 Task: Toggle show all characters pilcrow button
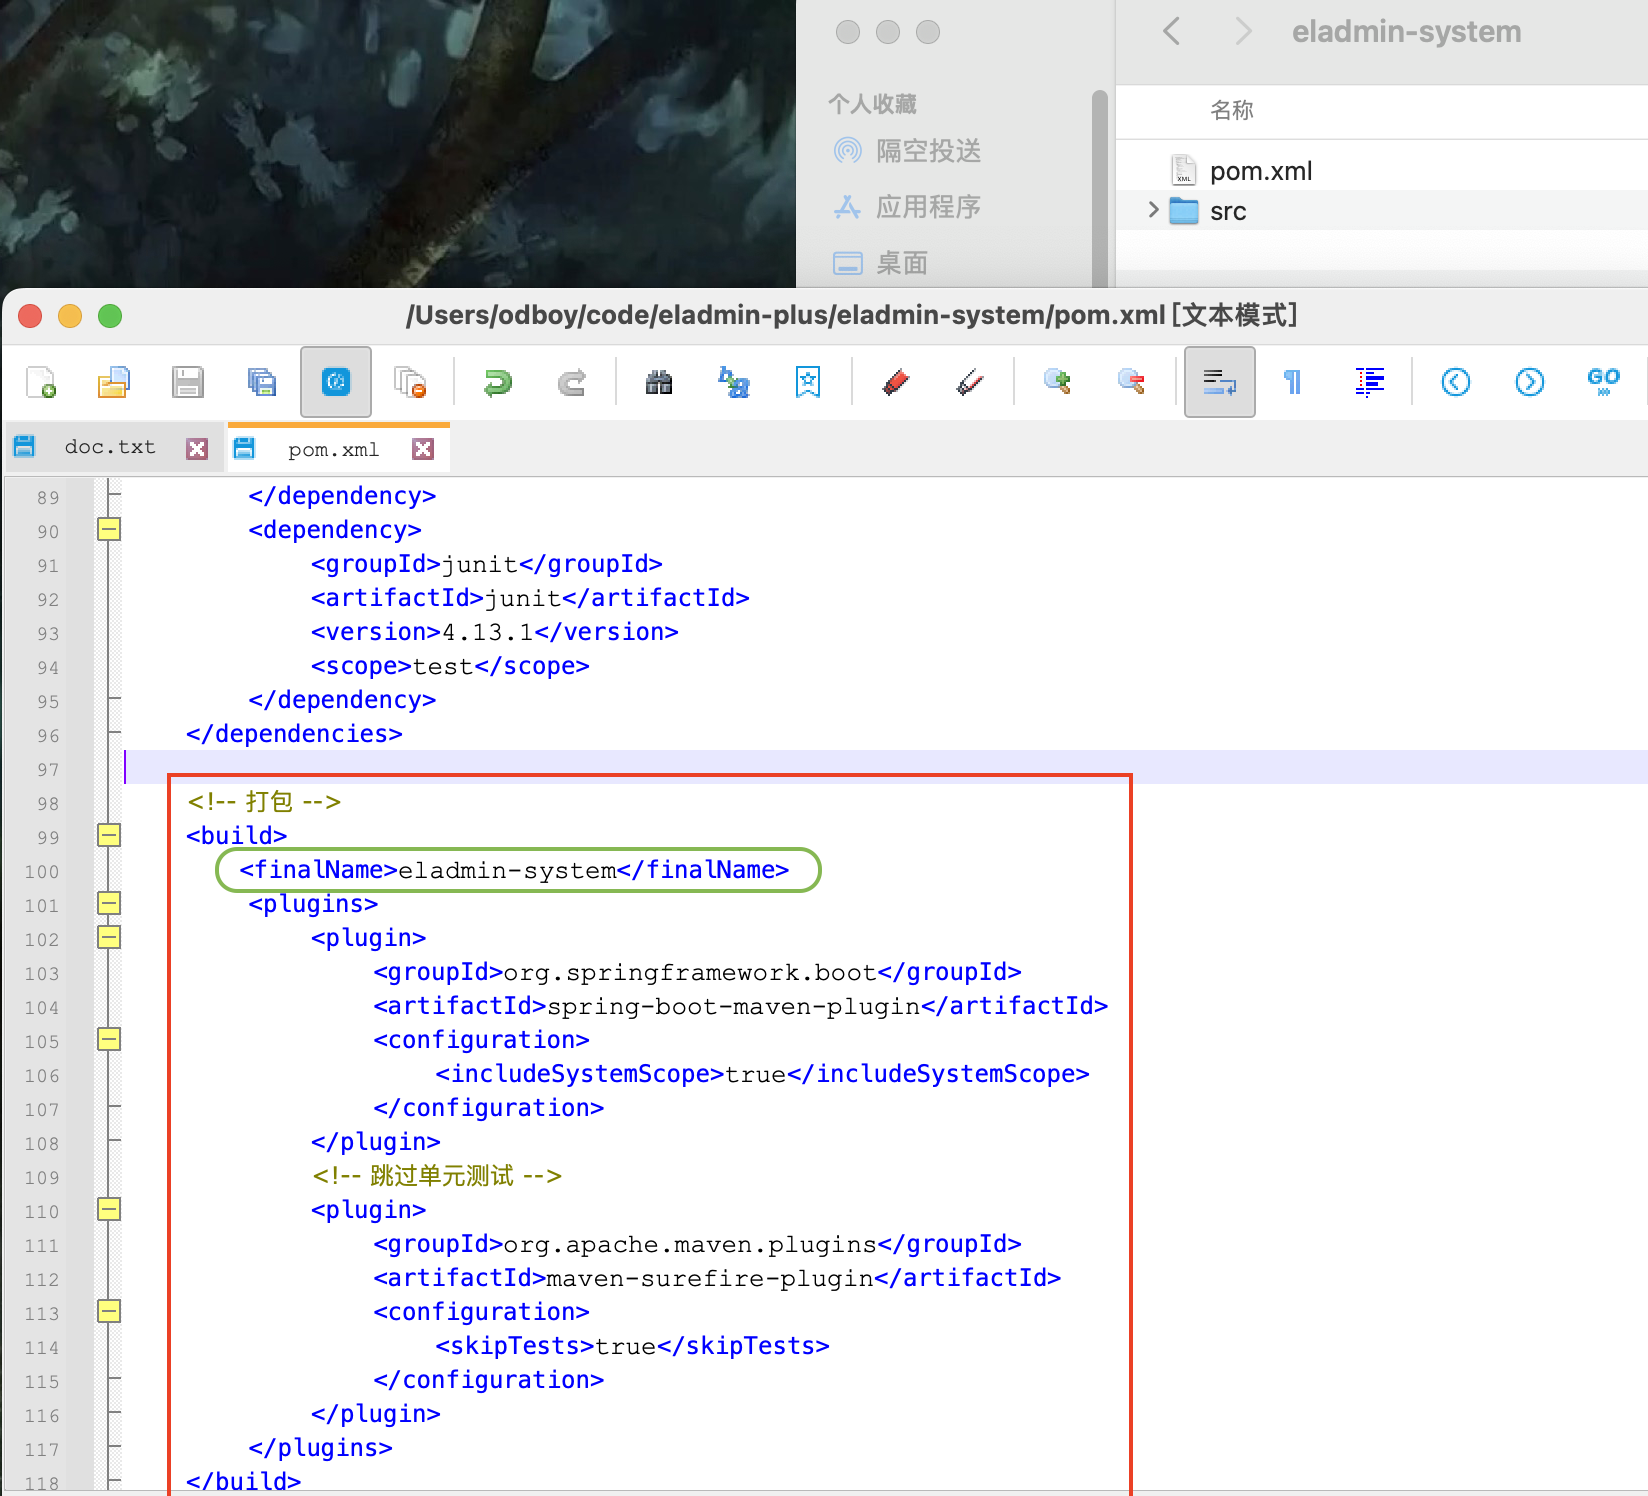tap(1293, 382)
